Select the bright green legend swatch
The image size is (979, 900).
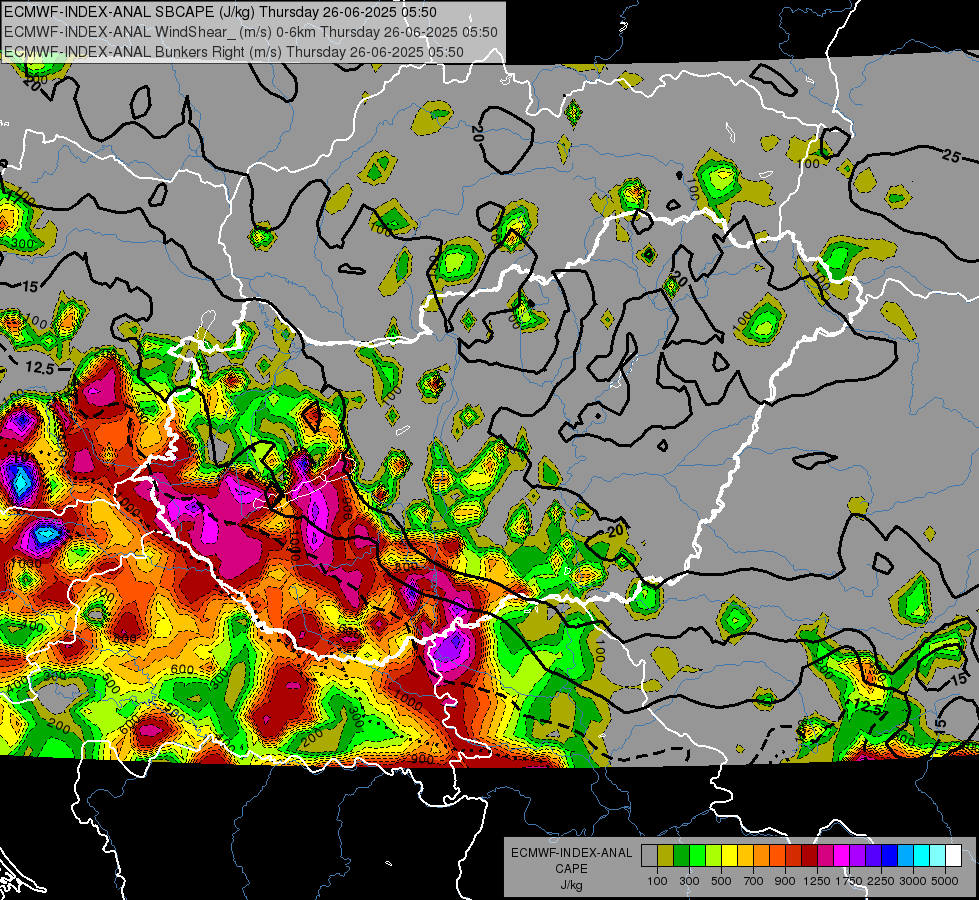pyautogui.click(x=697, y=856)
